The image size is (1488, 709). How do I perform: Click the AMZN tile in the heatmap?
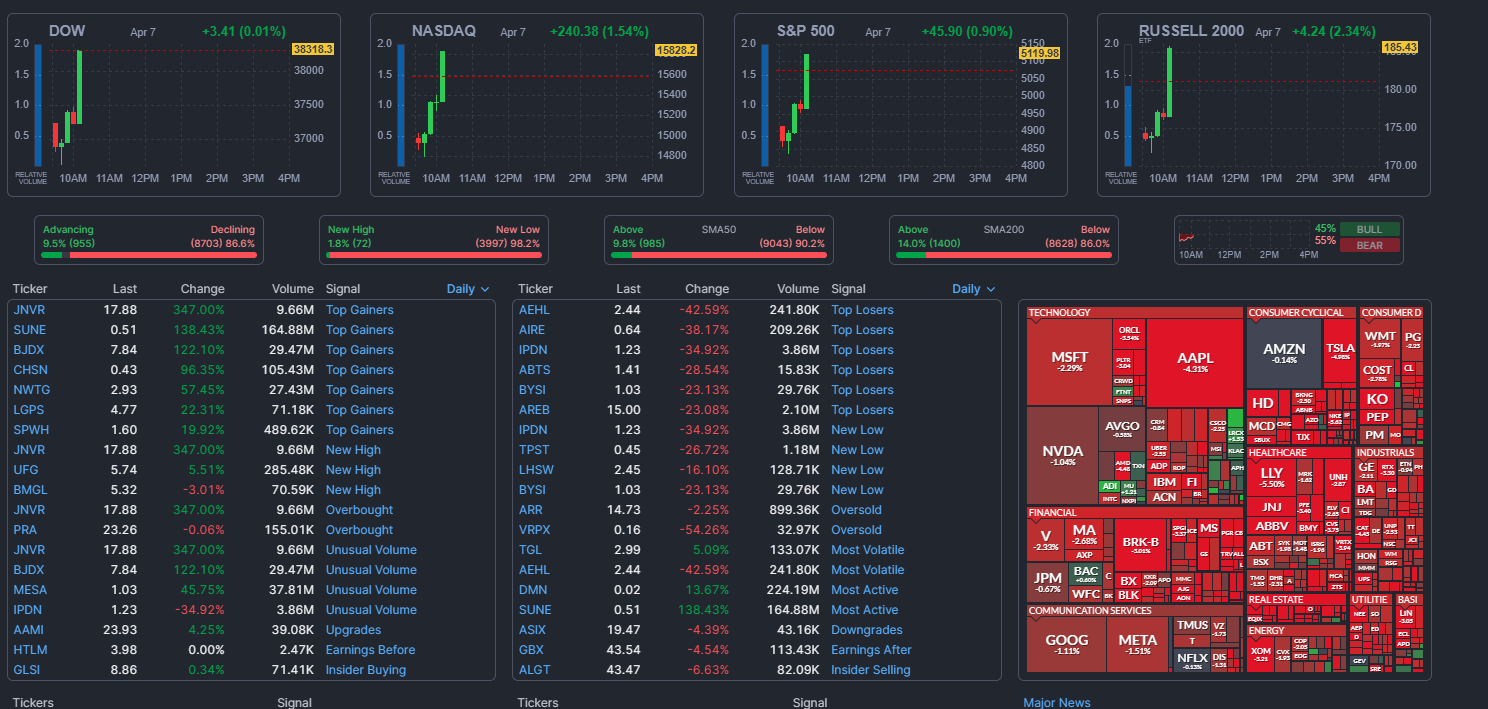(x=1284, y=353)
